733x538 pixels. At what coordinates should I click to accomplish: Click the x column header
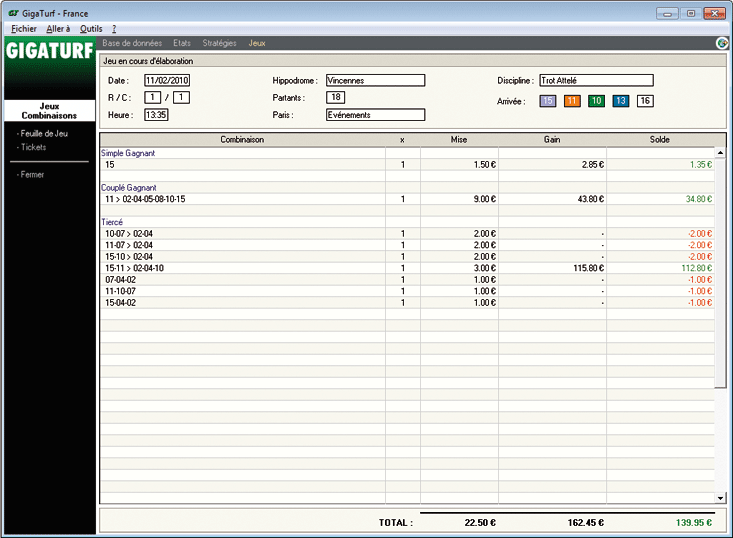[x=402, y=140]
